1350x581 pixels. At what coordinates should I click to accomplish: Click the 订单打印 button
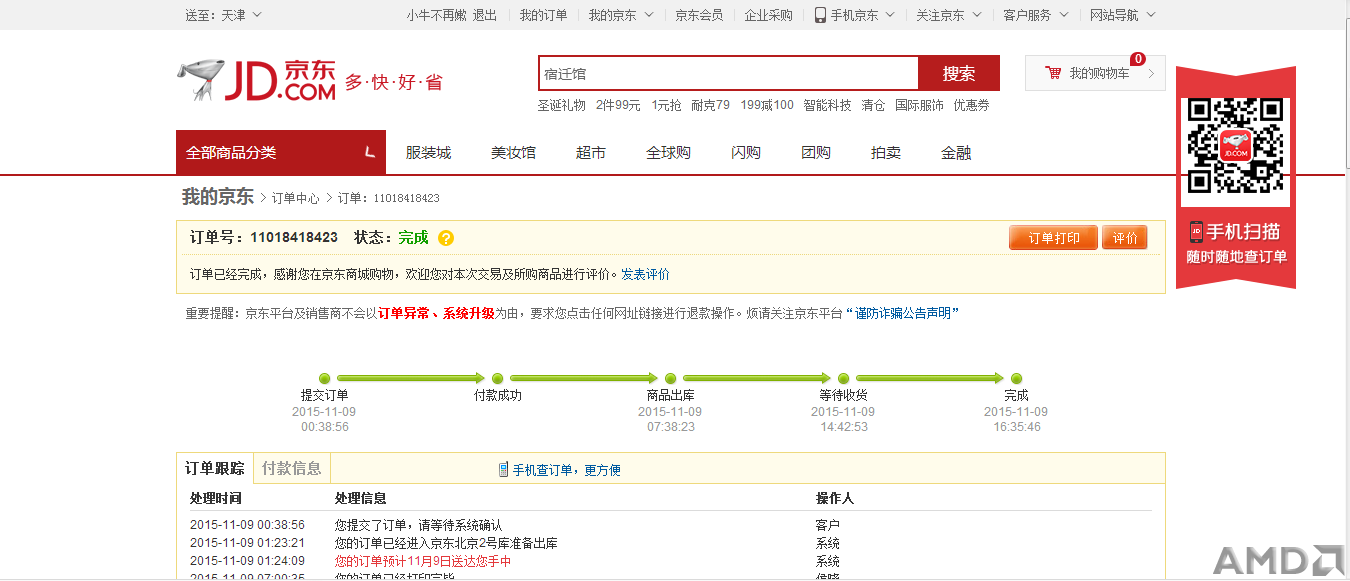pyautogui.click(x=1054, y=238)
